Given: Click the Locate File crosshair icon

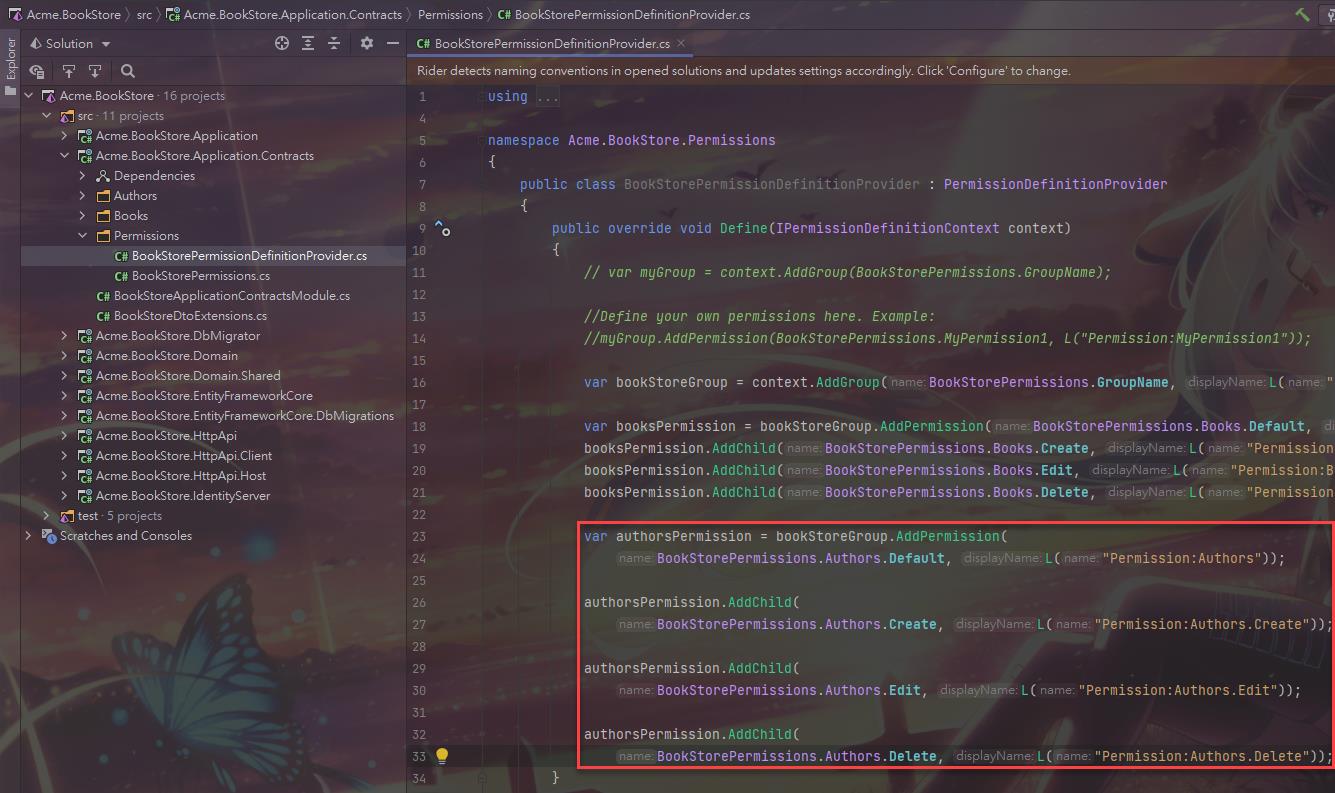Looking at the screenshot, I should click(x=282, y=43).
